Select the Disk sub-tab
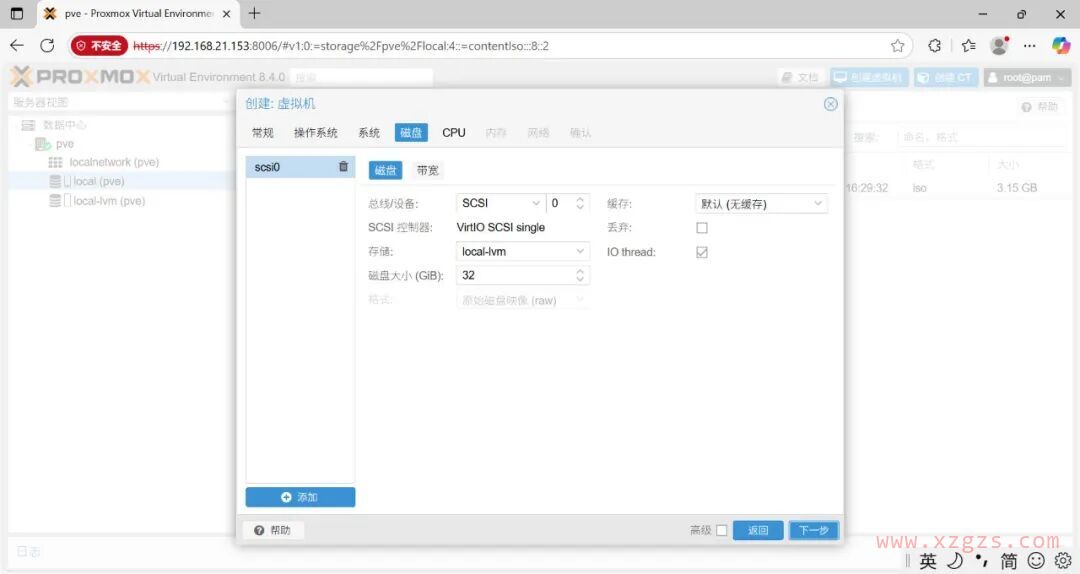This screenshot has height=574, width=1080. click(386, 170)
